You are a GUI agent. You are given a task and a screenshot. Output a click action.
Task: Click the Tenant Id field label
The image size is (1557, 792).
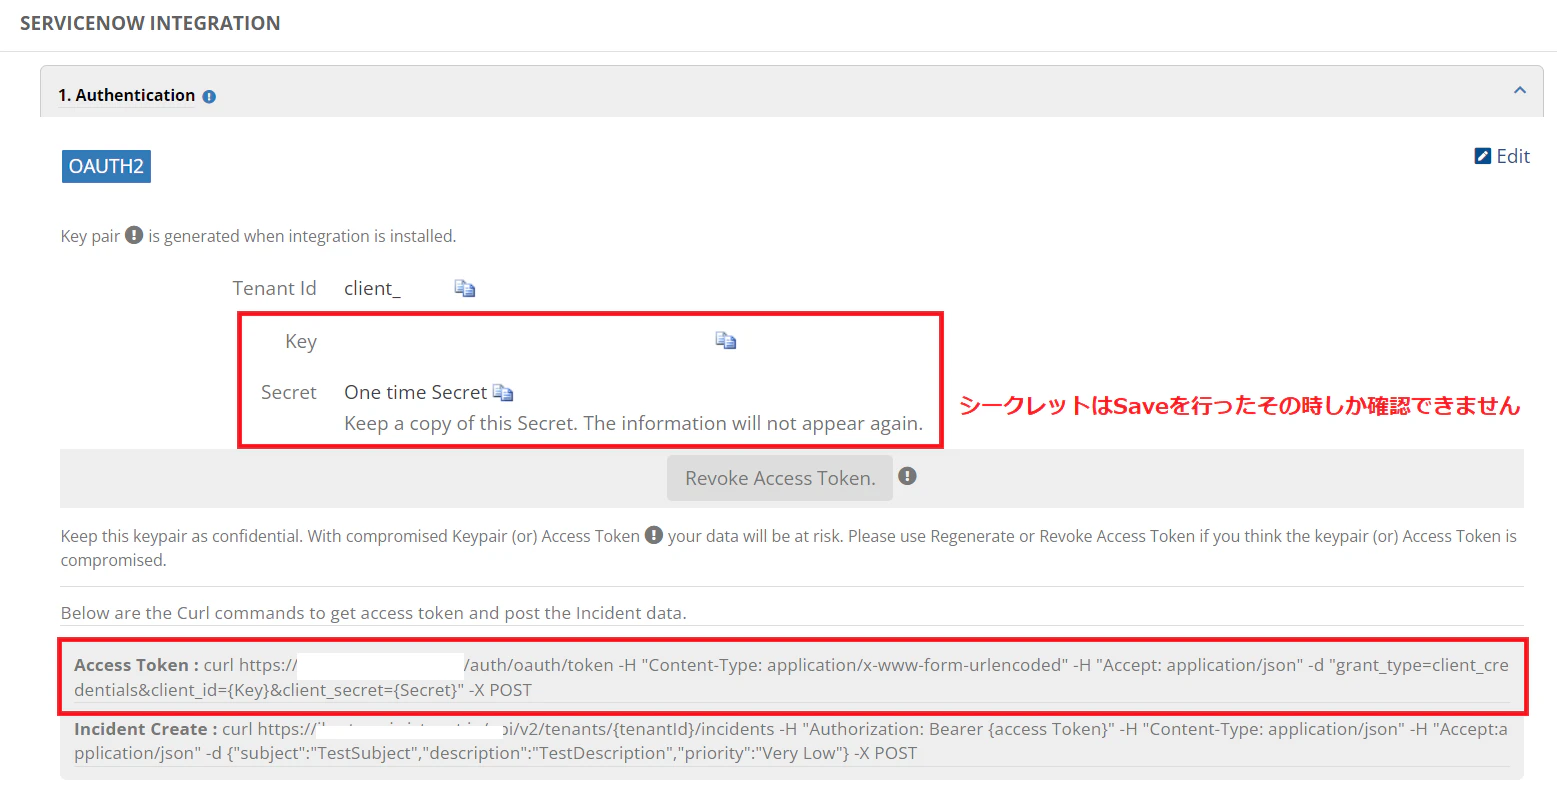coord(274,288)
